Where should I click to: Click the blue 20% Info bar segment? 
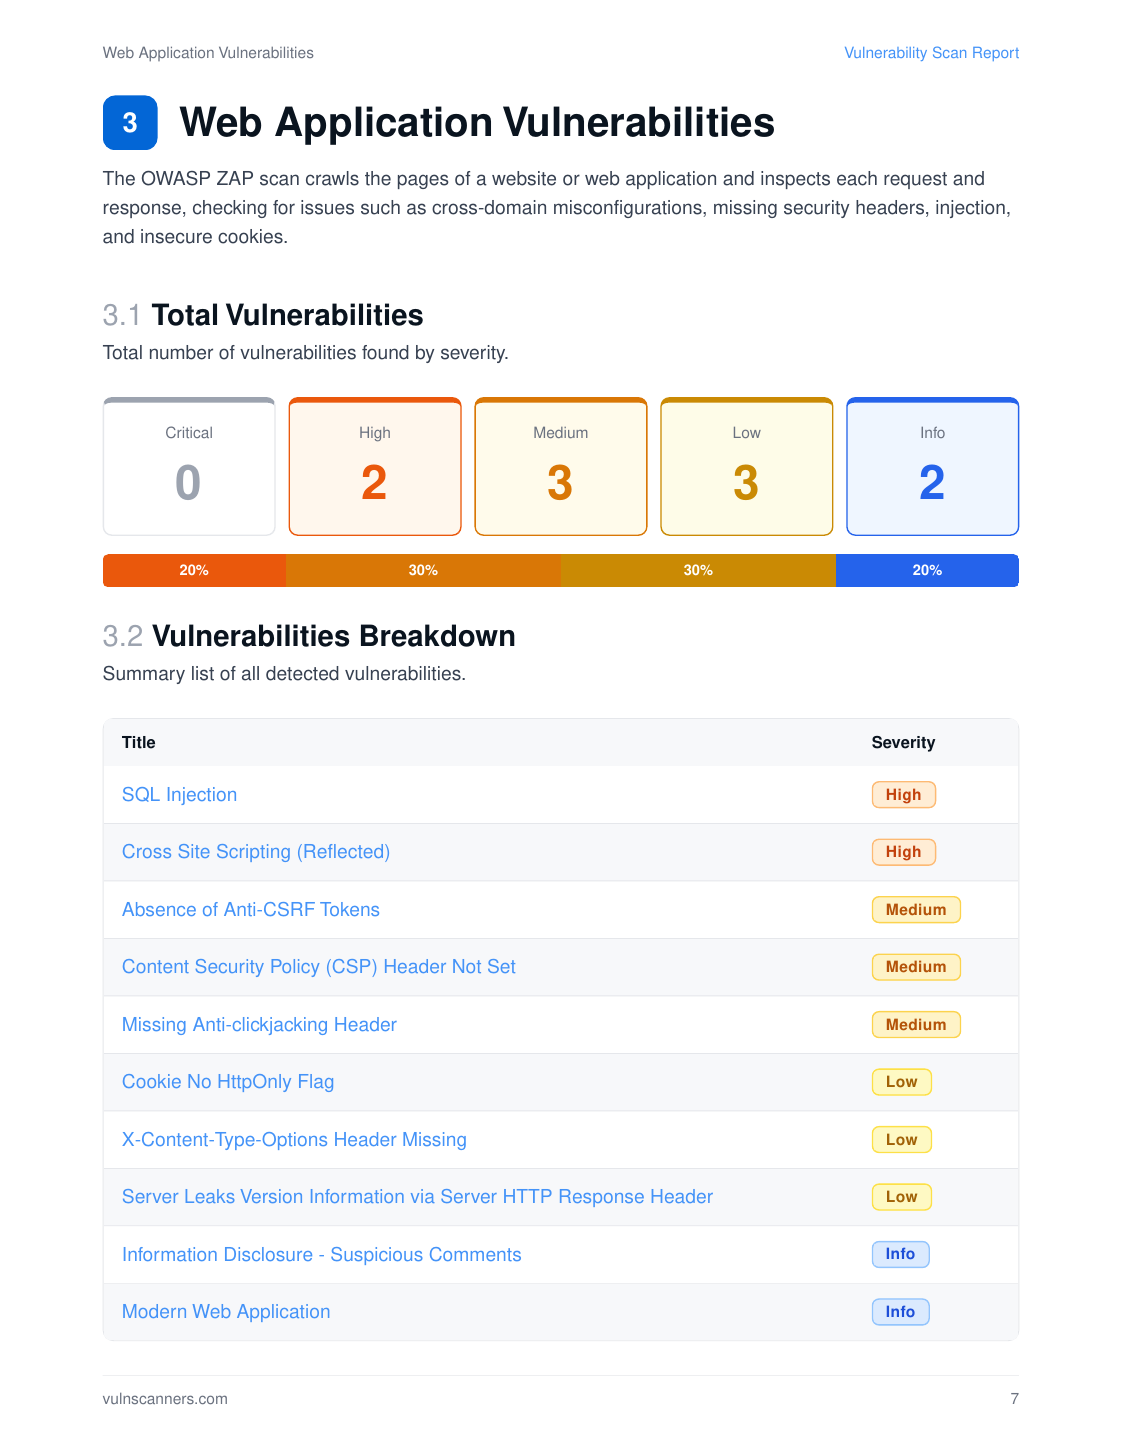927,570
